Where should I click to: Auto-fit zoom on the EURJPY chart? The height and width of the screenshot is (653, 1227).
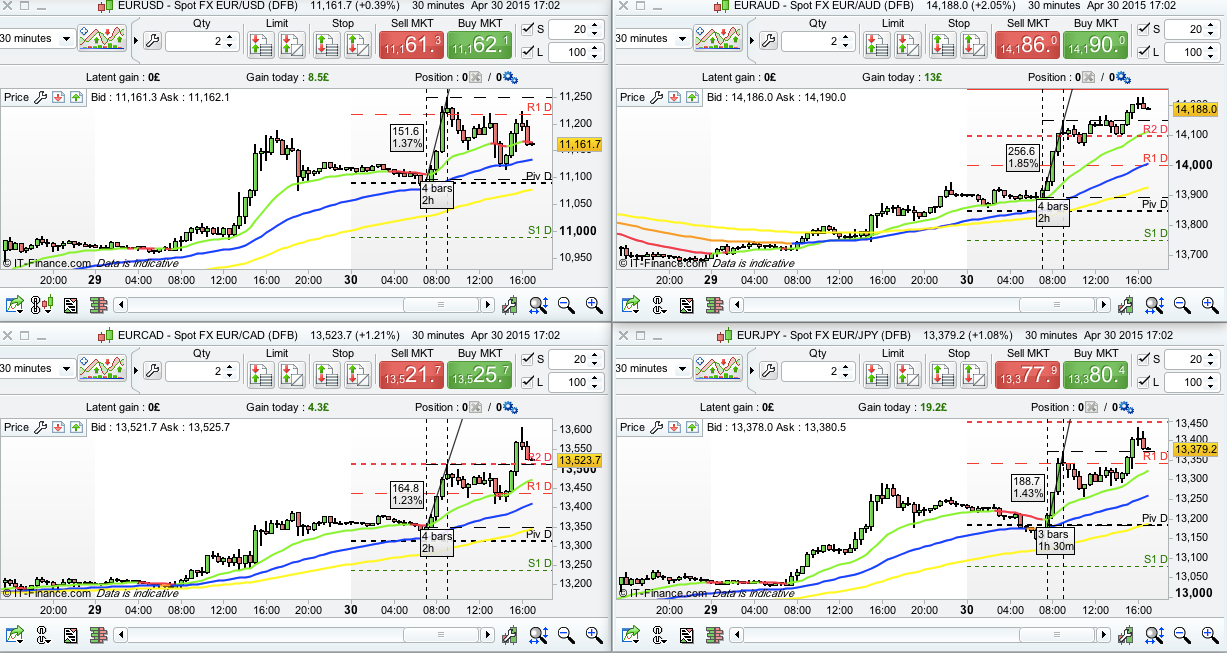[x=1152, y=634]
